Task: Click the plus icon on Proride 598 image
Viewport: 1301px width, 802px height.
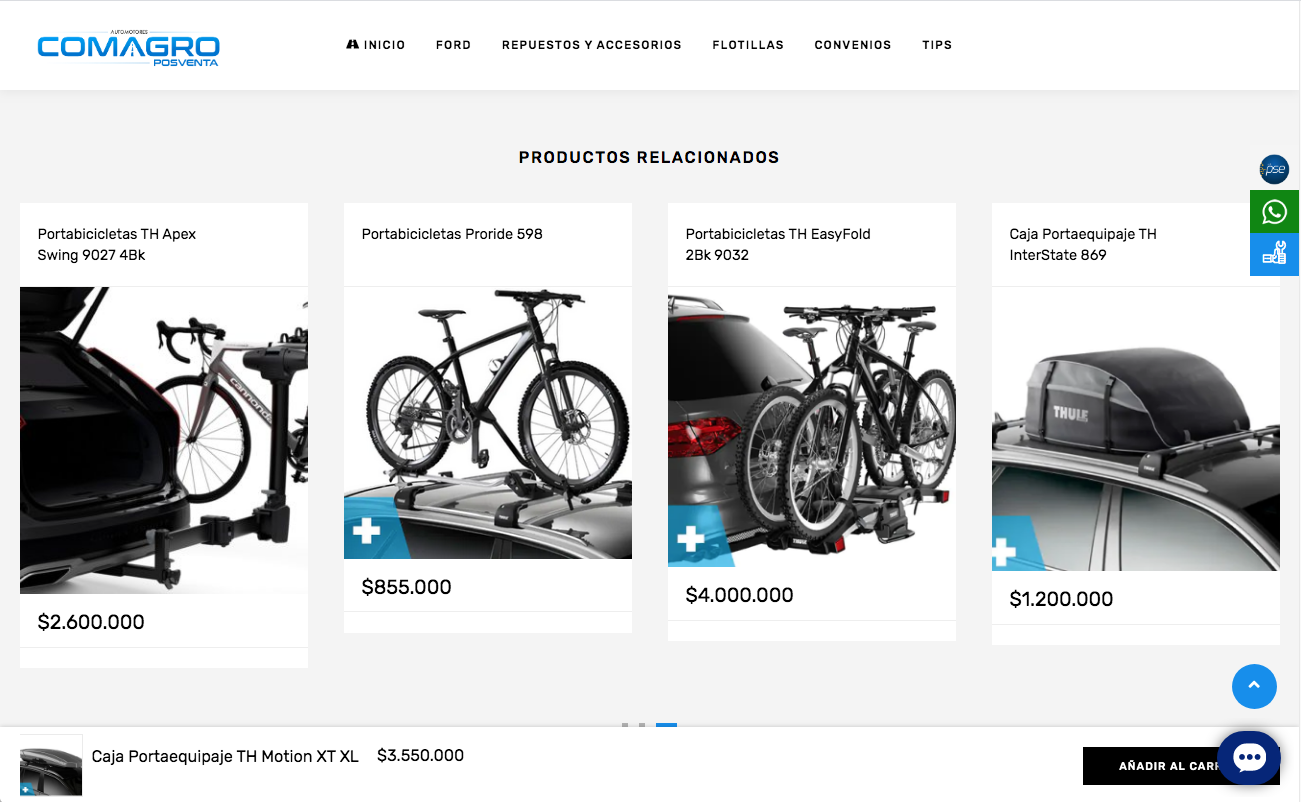Action: click(367, 531)
